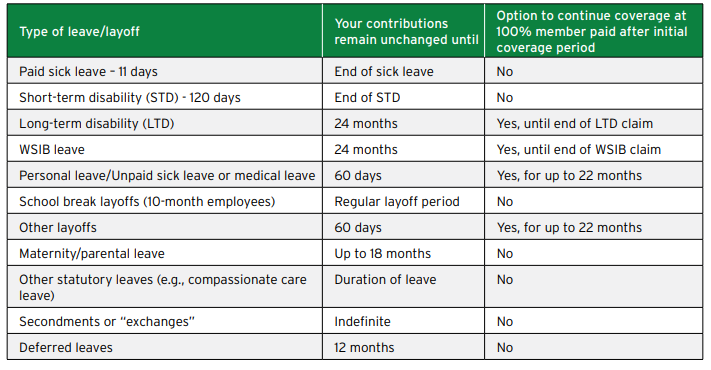Screen dimensions: 711x370
Task: Select the 'Your contributions remain unchanged until' header
Action: point(404,31)
